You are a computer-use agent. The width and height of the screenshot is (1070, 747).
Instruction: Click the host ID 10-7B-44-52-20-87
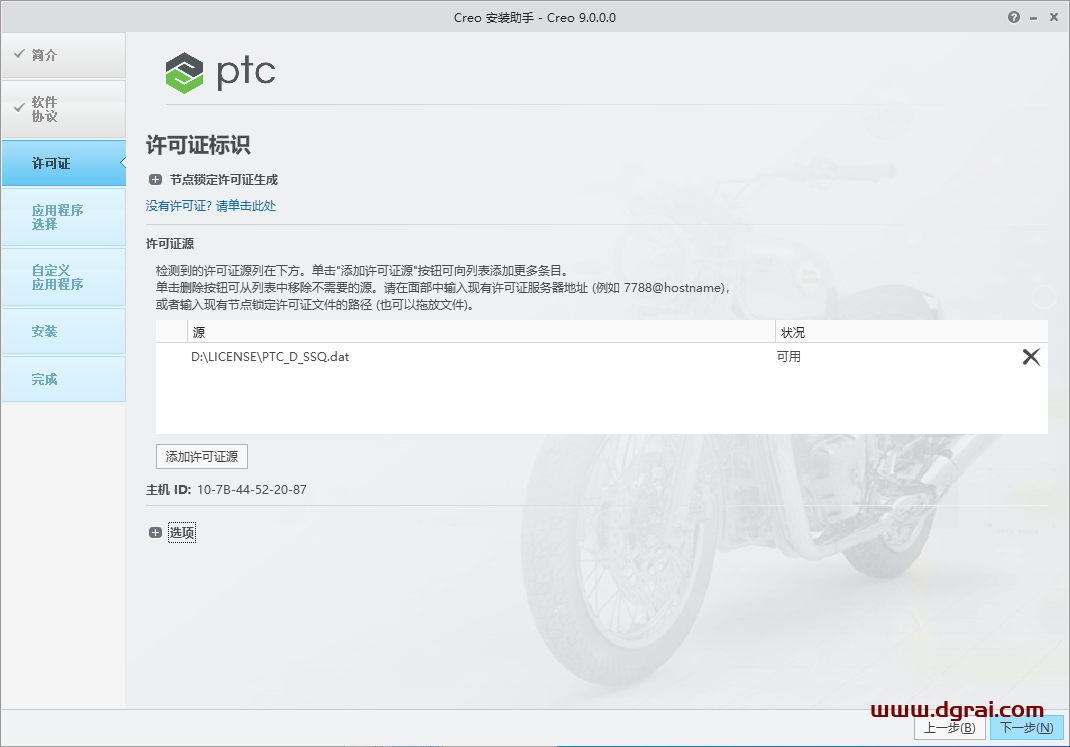pos(252,490)
